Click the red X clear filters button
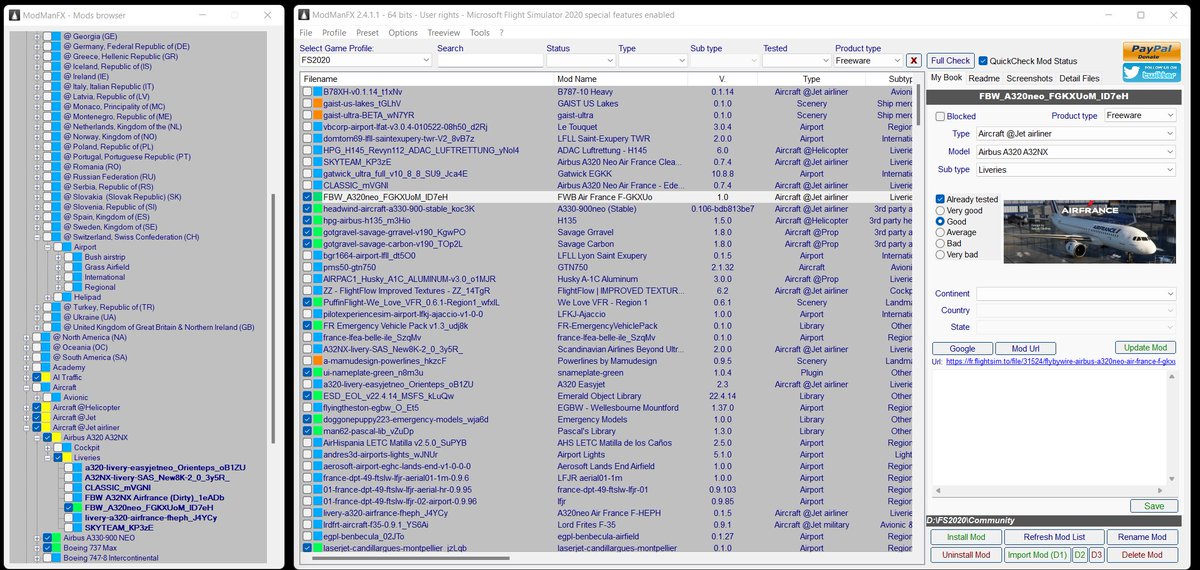Viewport: 1200px width, 570px height. tap(914, 61)
